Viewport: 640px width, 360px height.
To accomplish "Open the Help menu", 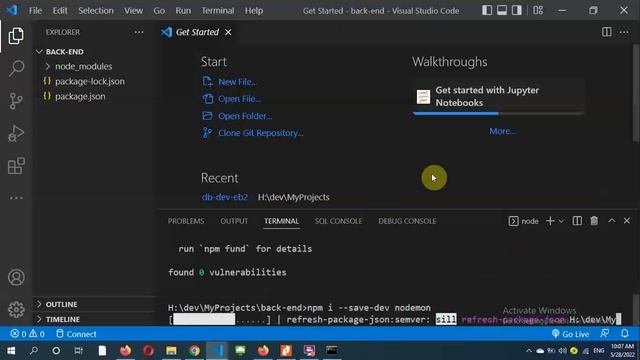I will (x=253, y=11).
